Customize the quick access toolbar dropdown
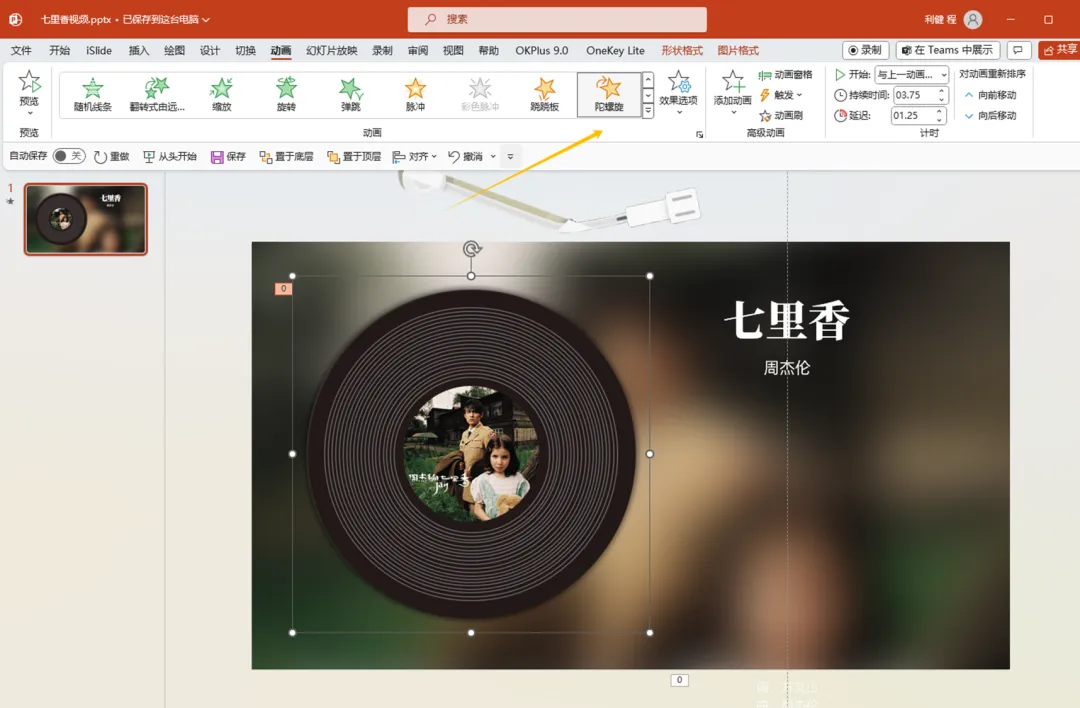This screenshot has height=708, width=1080. (x=510, y=157)
